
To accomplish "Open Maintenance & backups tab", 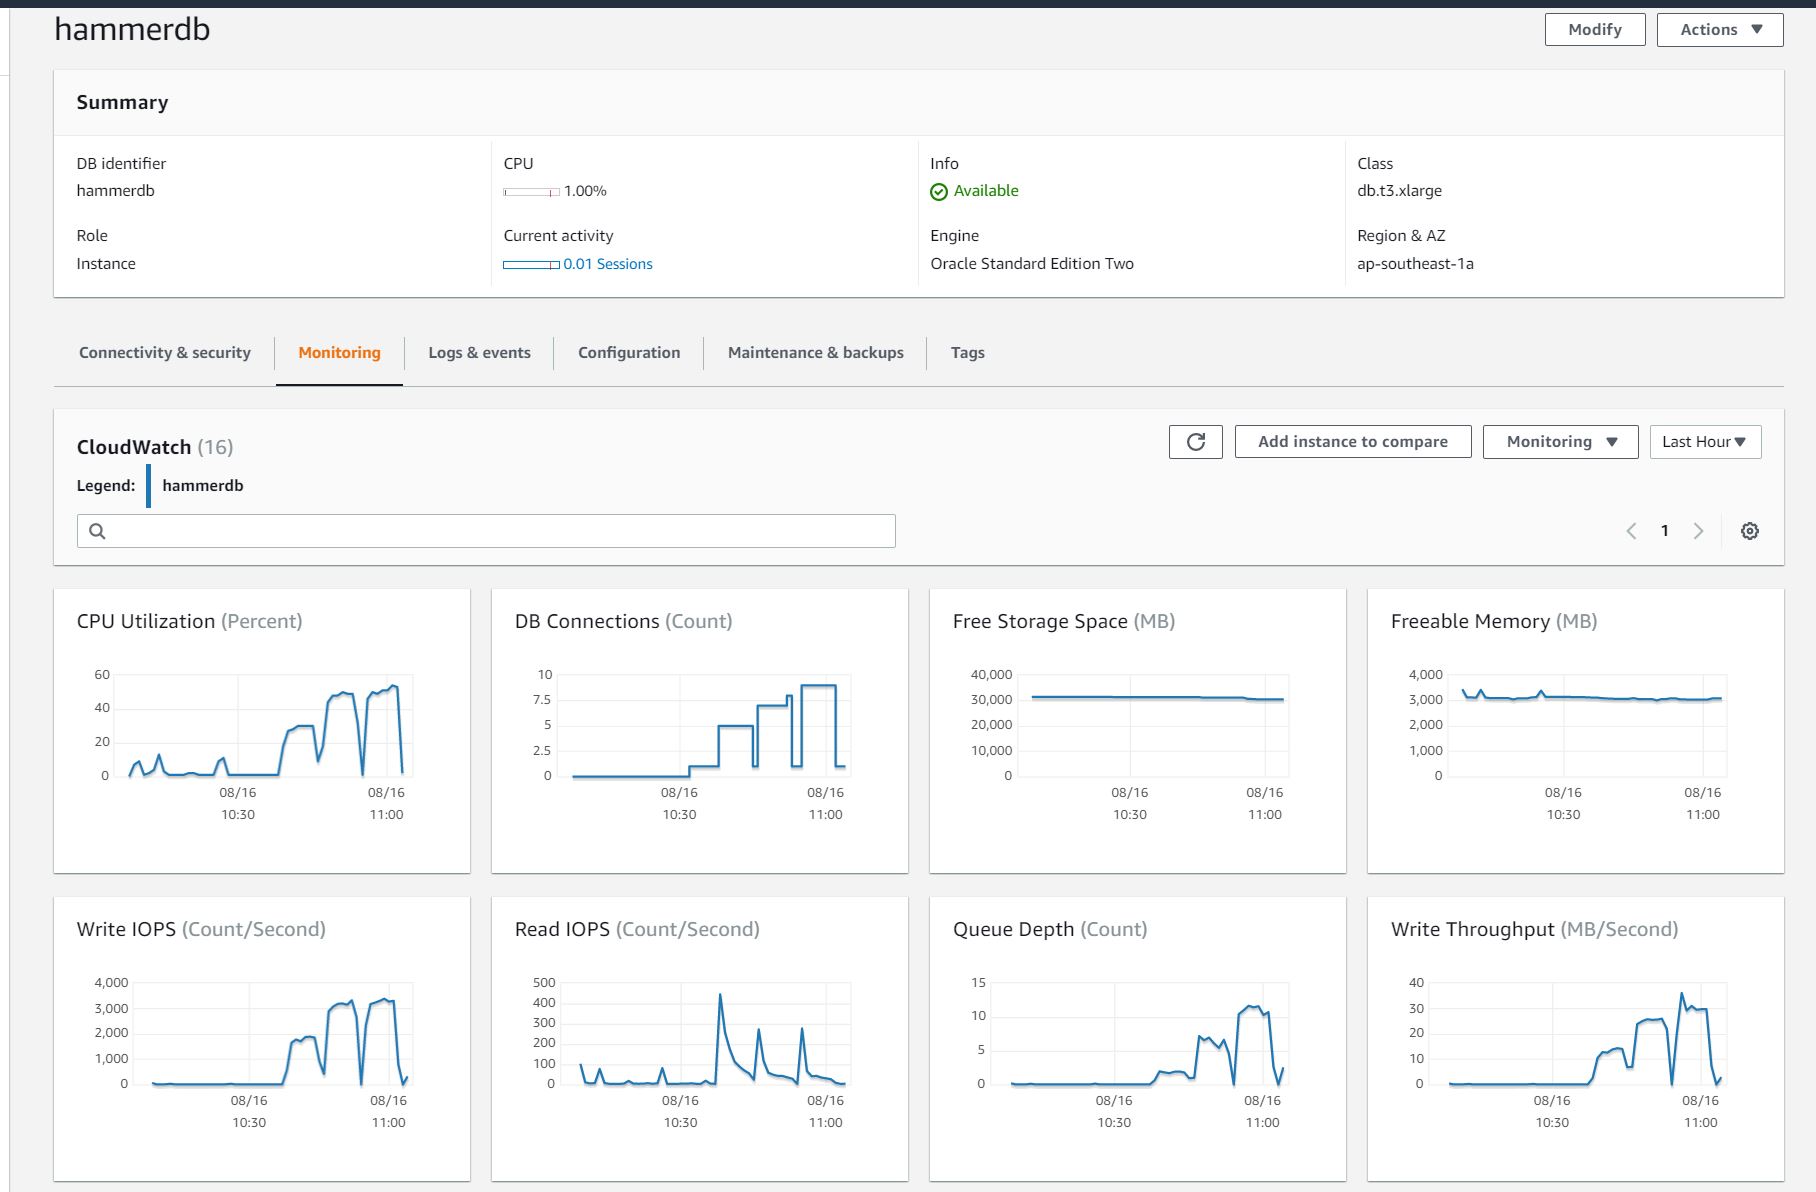I will tap(815, 353).
